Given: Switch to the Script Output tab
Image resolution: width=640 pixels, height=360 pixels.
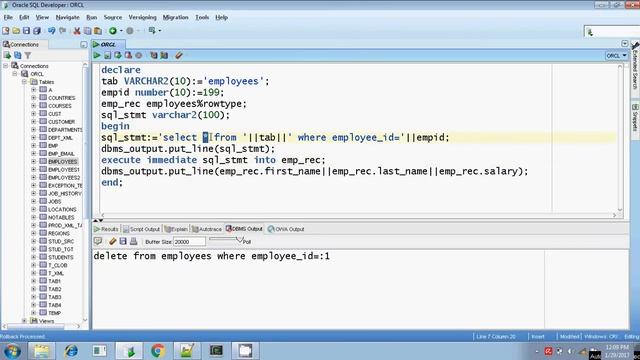Looking at the screenshot, I should pyautogui.click(x=142, y=229).
